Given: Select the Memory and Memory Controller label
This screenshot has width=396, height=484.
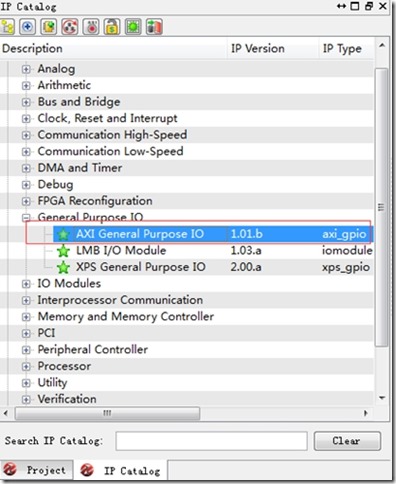Looking at the screenshot, I should (126, 317).
